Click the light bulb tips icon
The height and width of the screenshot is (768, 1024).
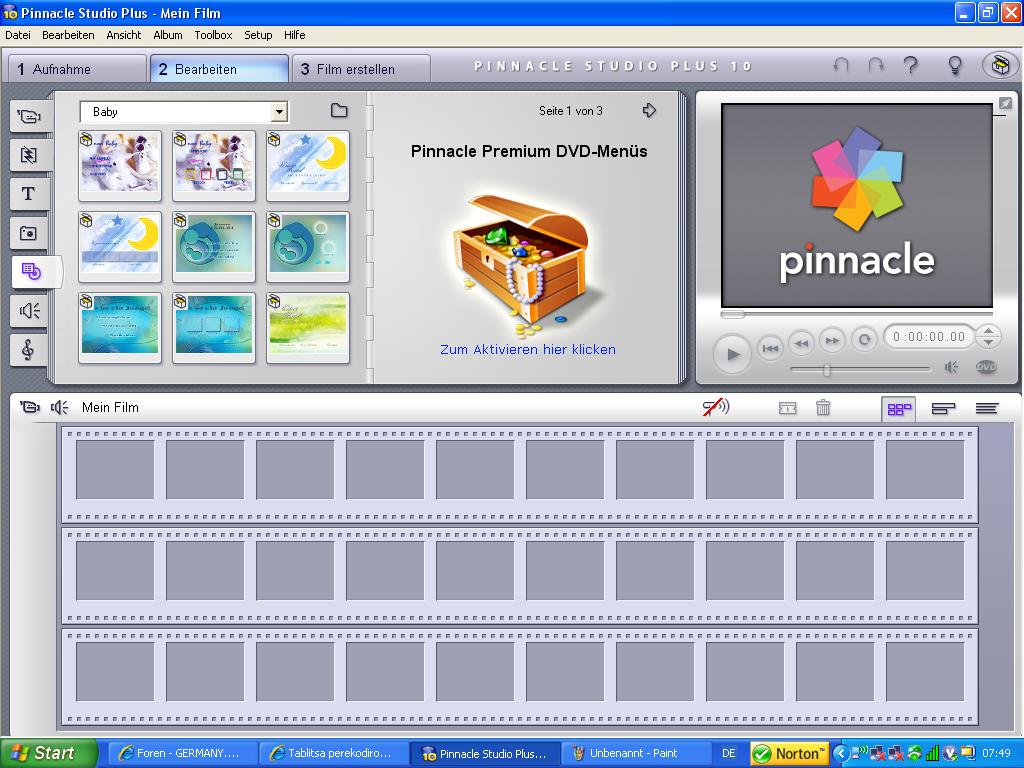955,65
